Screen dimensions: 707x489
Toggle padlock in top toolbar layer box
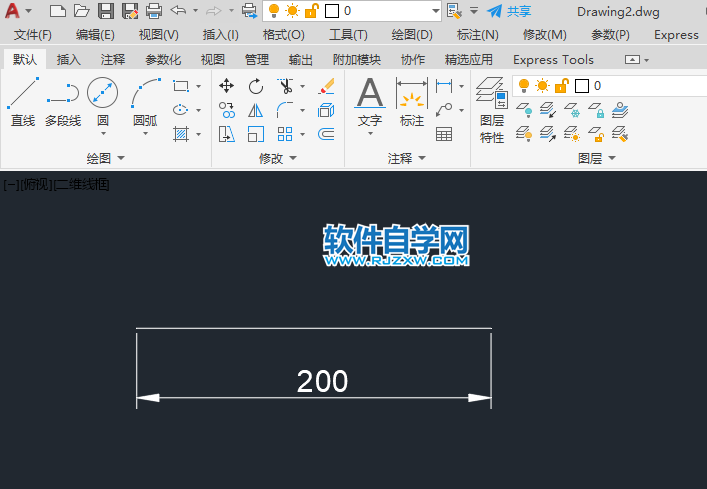[x=312, y=11]
